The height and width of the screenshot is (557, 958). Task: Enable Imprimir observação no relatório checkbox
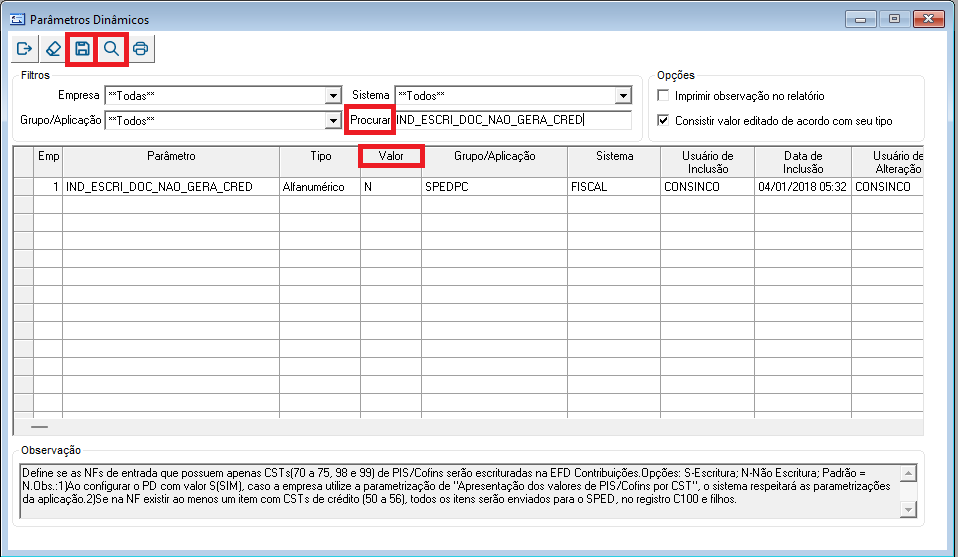[663, 95]
